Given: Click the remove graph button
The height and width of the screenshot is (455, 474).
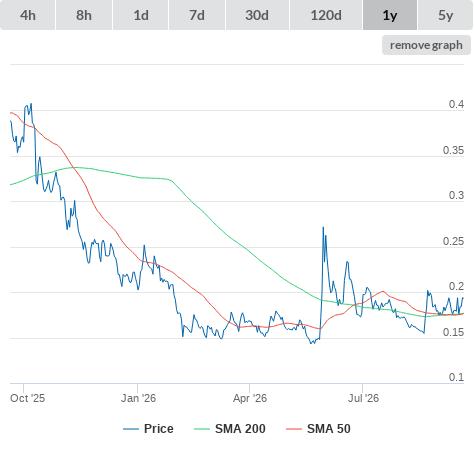Looking at the screenshot, I should [426, 45].
